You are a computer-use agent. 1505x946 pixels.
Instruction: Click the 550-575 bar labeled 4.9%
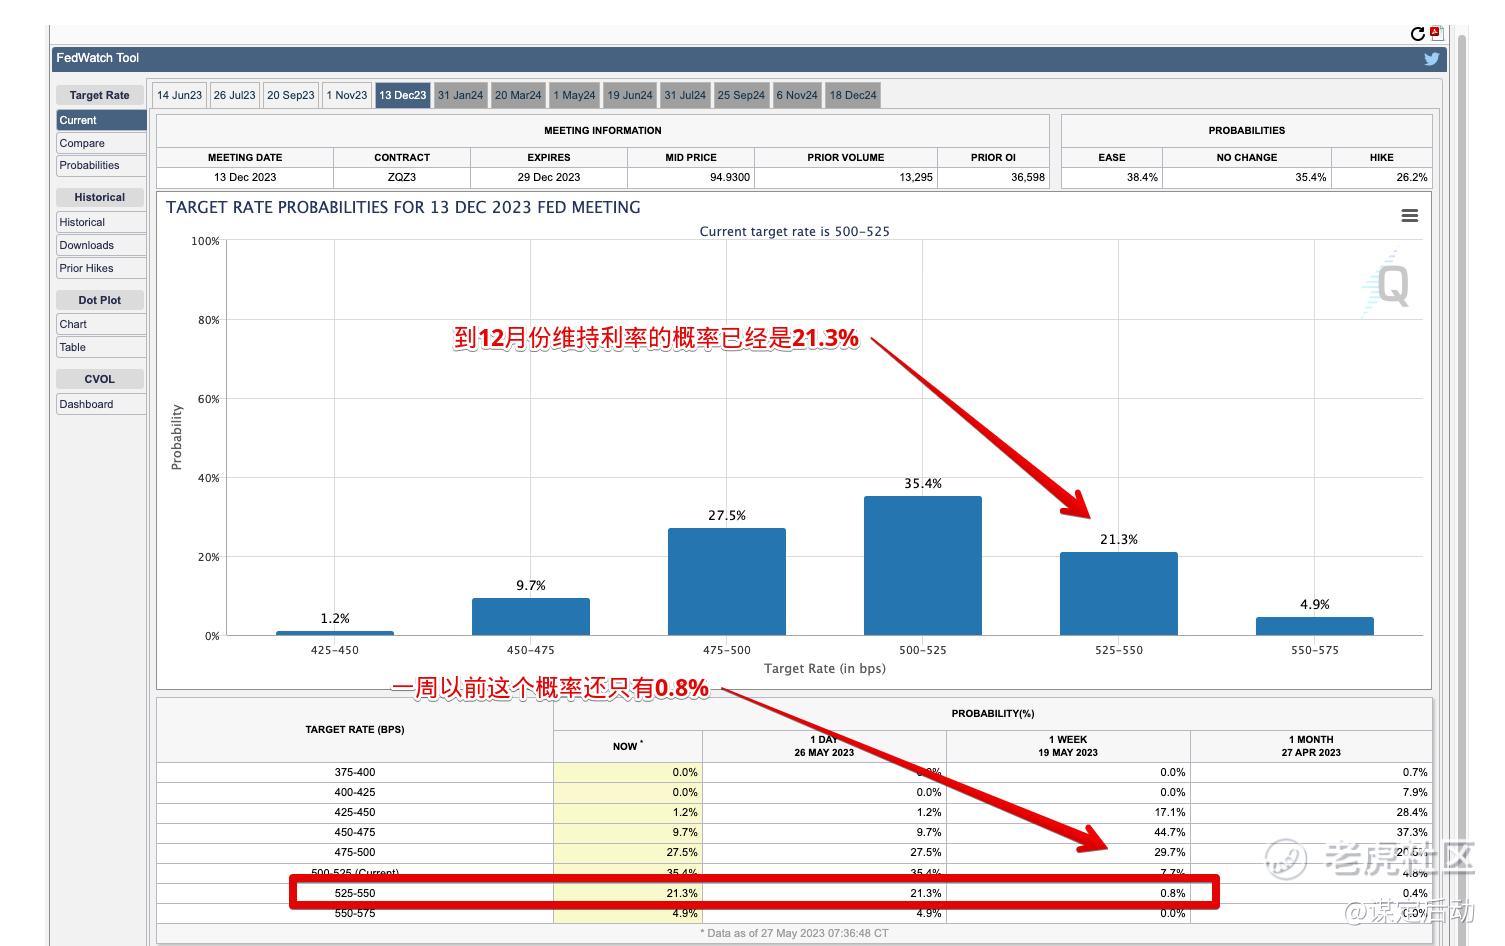1315,626
